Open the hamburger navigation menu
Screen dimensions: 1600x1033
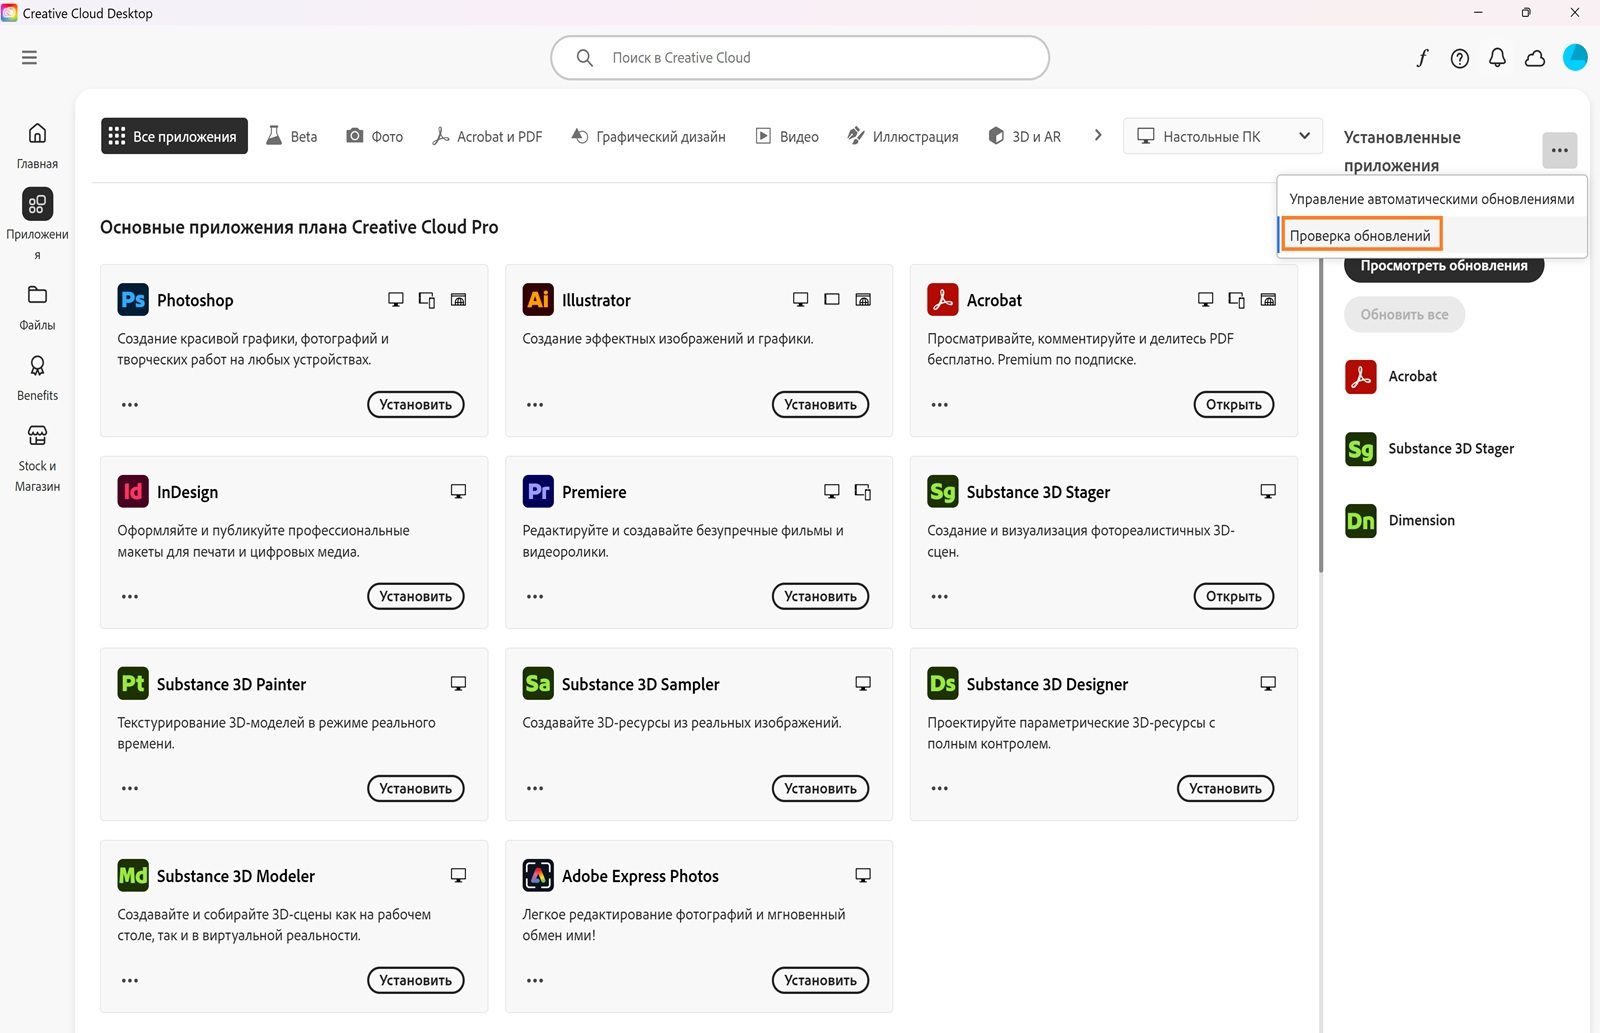pos(29,58)
